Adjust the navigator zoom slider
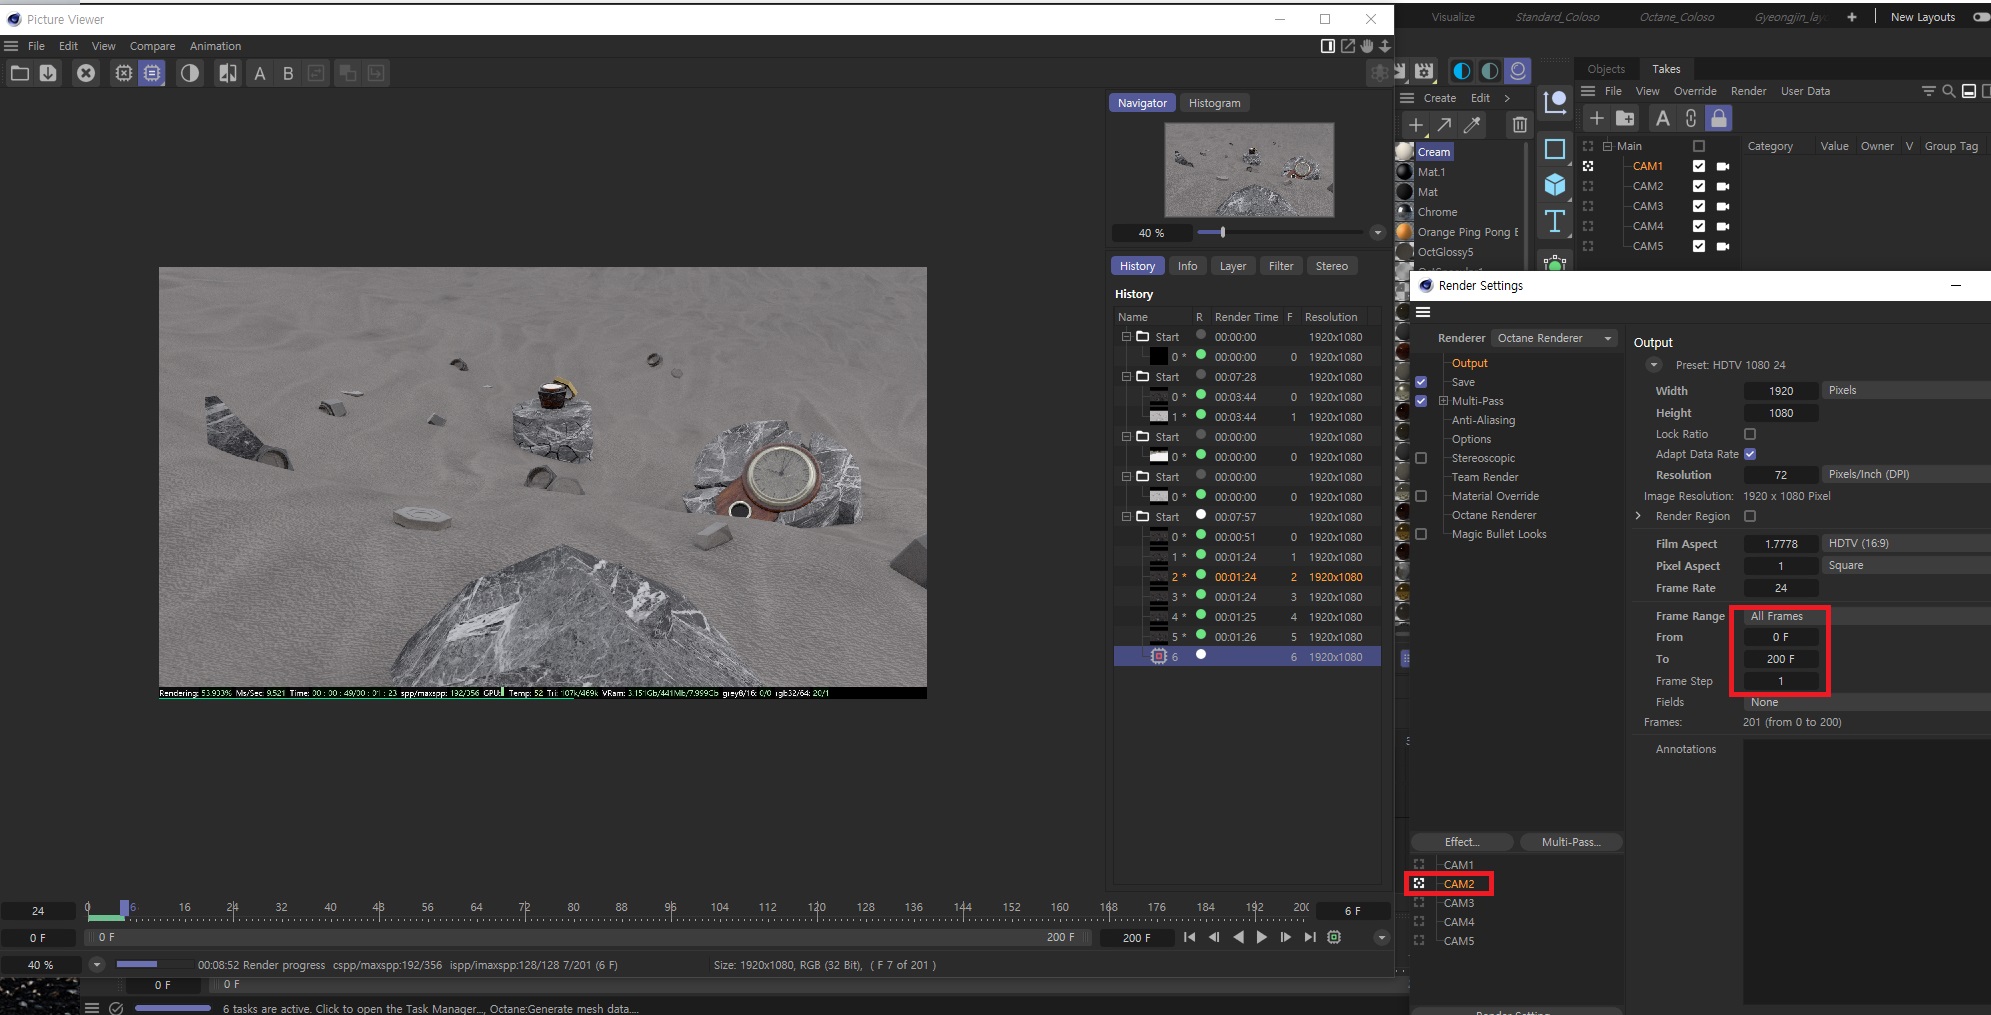 (1222, 232)
